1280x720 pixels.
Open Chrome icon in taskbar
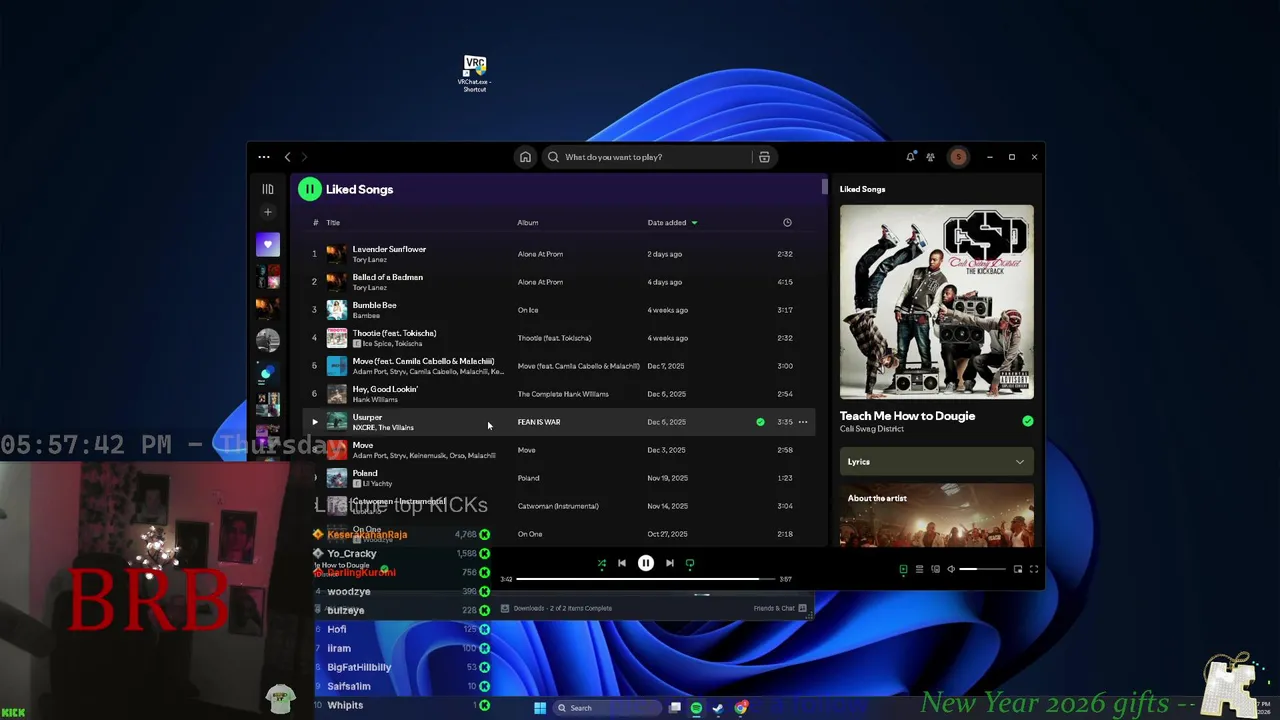coord(741,708)
